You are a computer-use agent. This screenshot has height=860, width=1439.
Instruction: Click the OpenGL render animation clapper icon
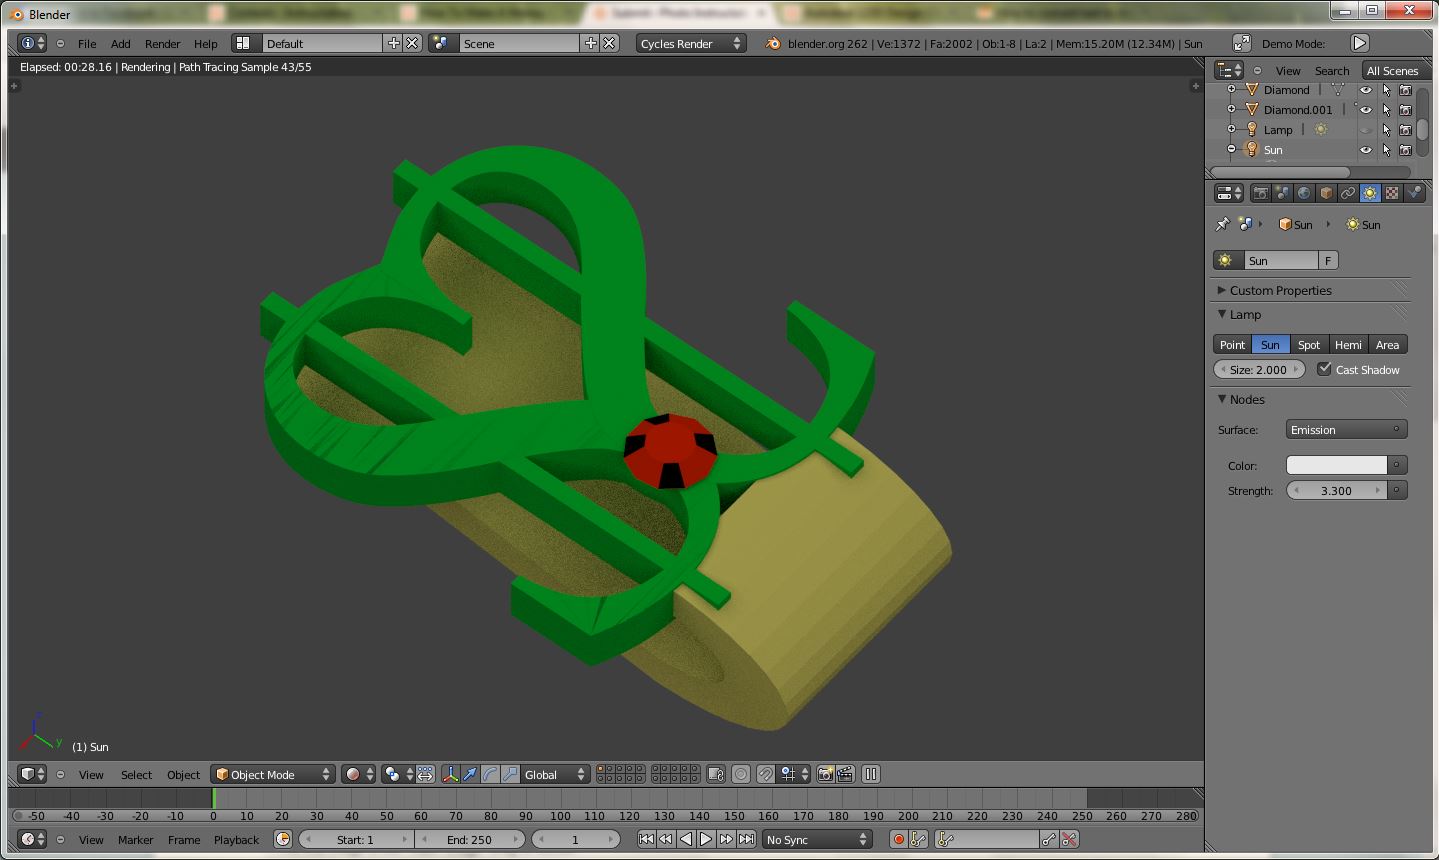tap(845, 774)
